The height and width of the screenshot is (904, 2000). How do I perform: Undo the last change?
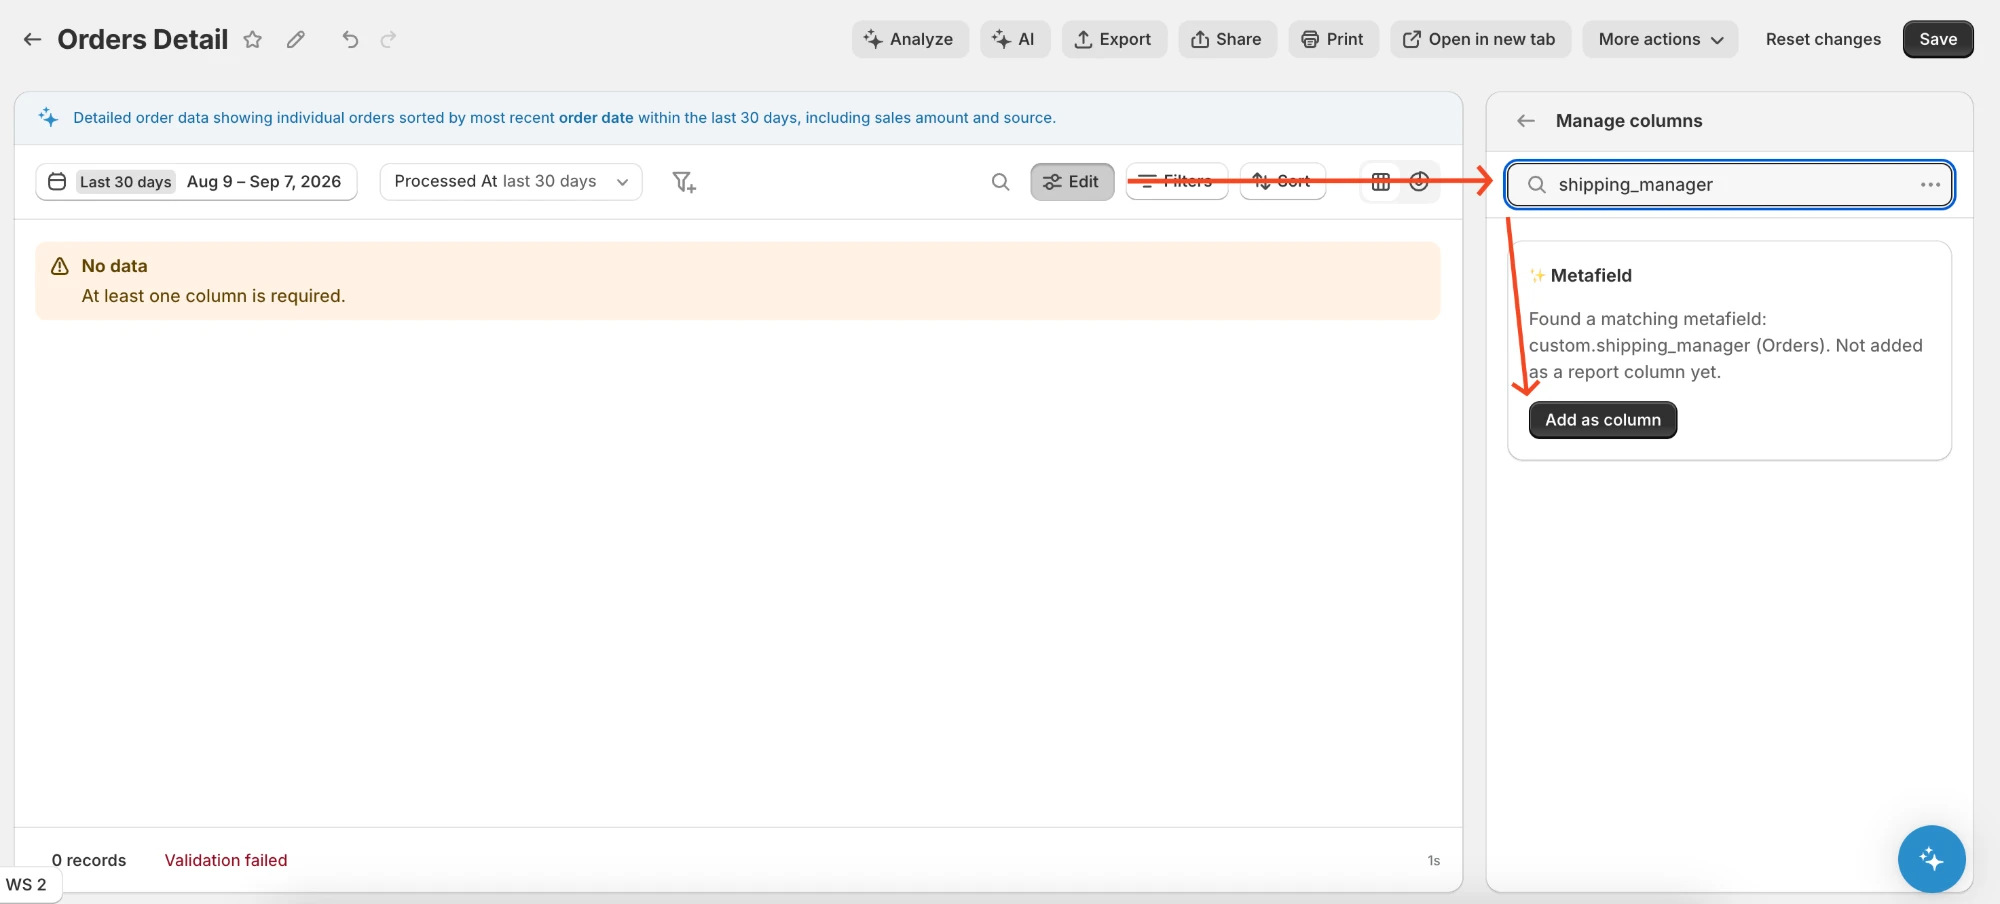(350, 39)
